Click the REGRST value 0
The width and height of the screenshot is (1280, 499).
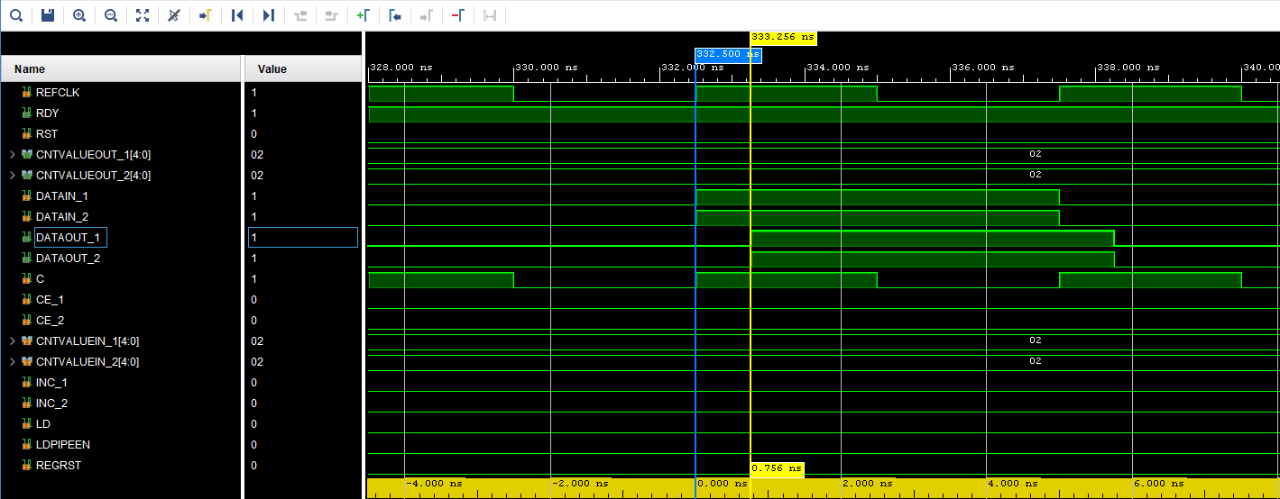(254, 466)
